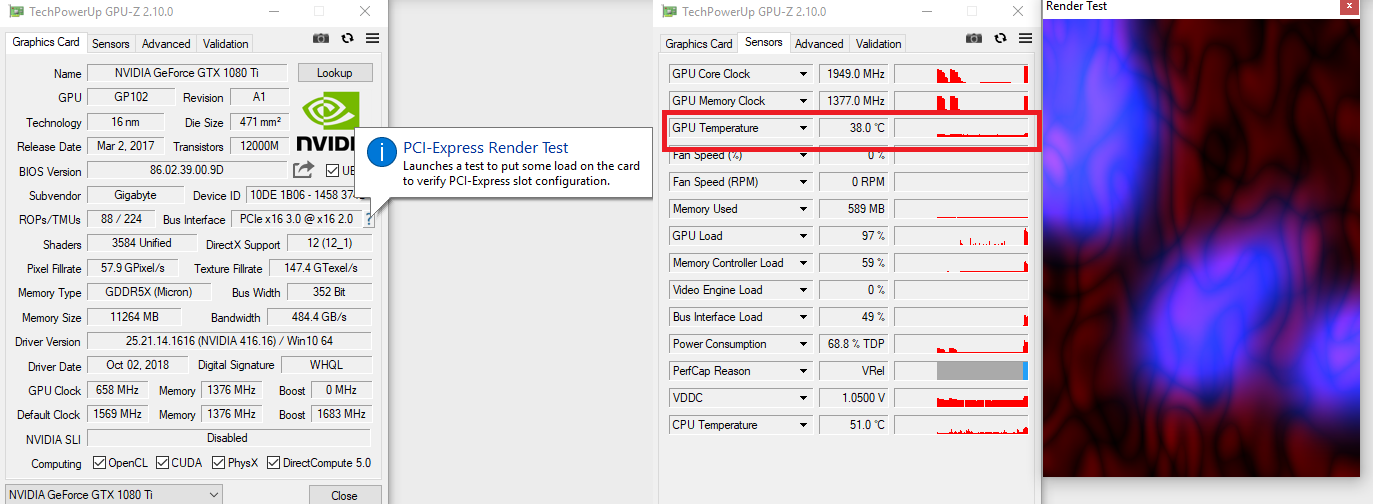The image size is (1374, 504).
Task: Click the 51.0 °C CPU temperature value
Action: click(x=854, y=425)
